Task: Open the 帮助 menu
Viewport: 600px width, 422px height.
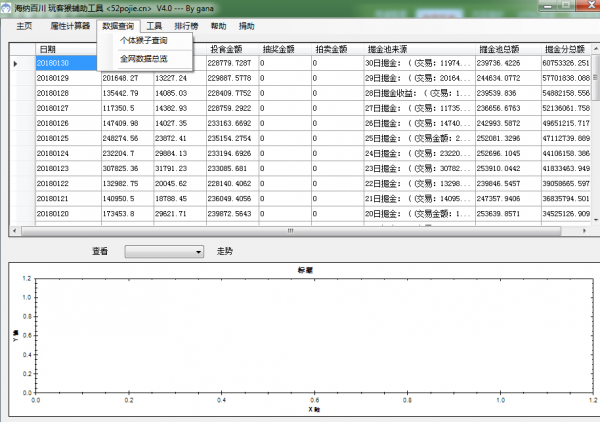Action: point(219,26)
